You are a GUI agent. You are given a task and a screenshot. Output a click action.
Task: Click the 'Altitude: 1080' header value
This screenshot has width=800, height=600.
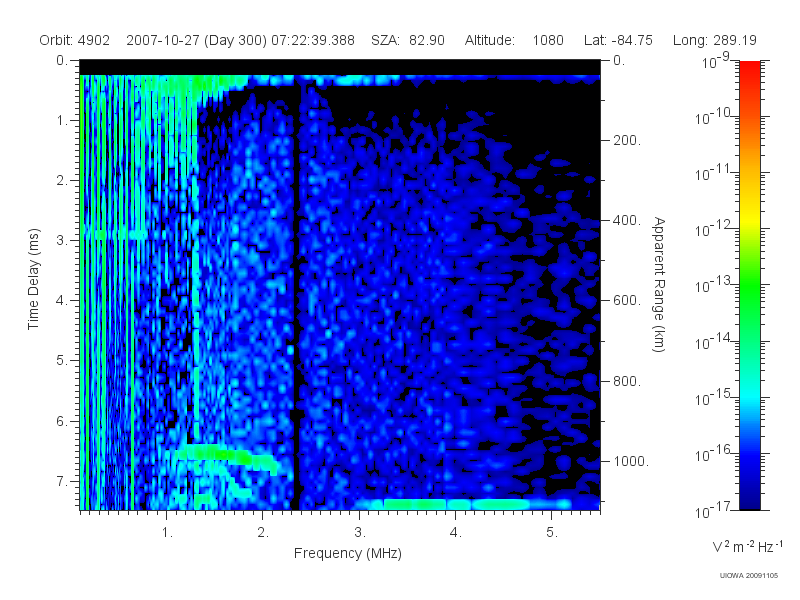(514, 40)
